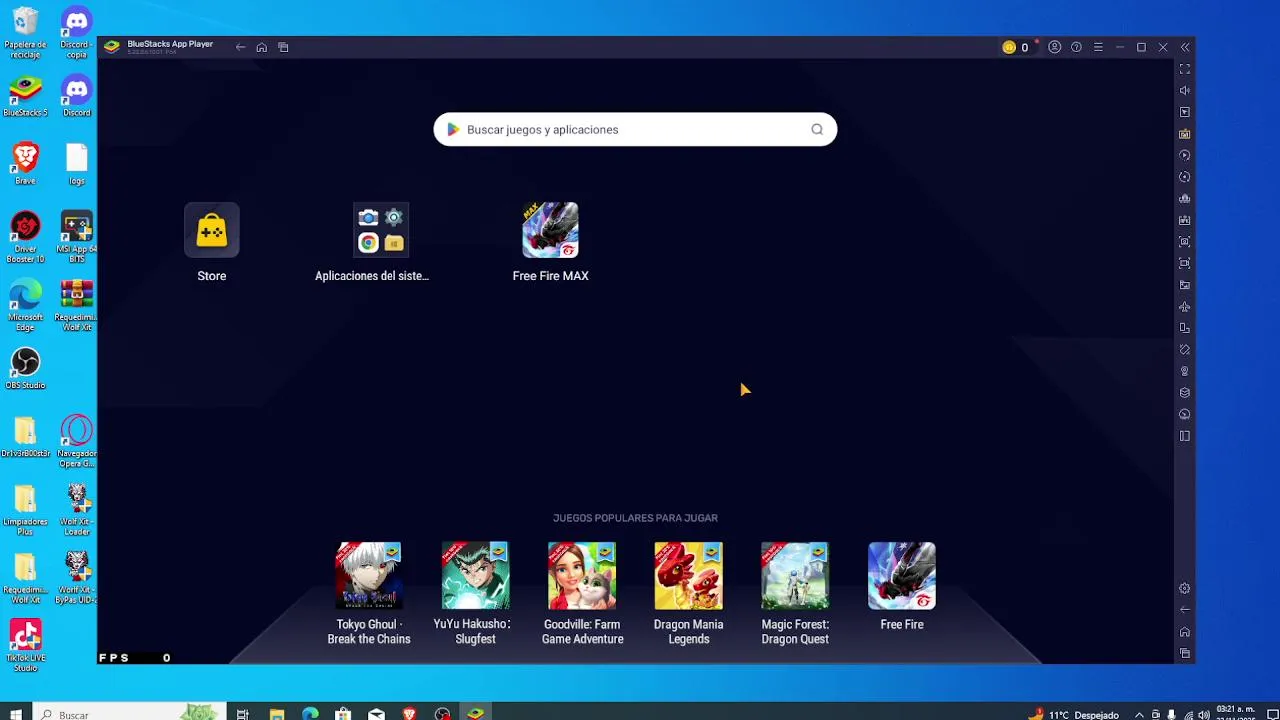Select the logs file on desktop
Viewport: 1280px width, 720px height.
[77, 164]
